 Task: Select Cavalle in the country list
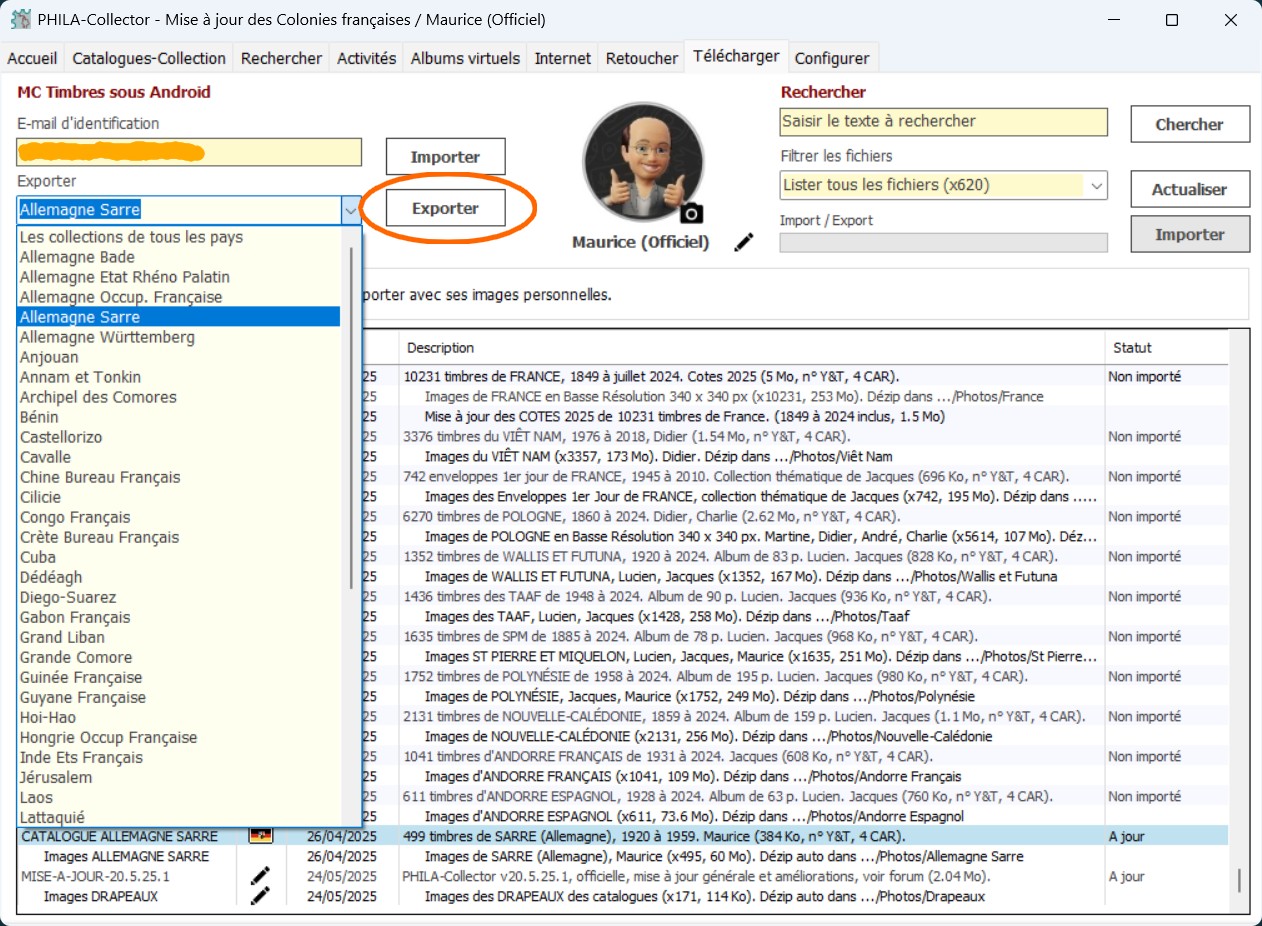[180, 457]
